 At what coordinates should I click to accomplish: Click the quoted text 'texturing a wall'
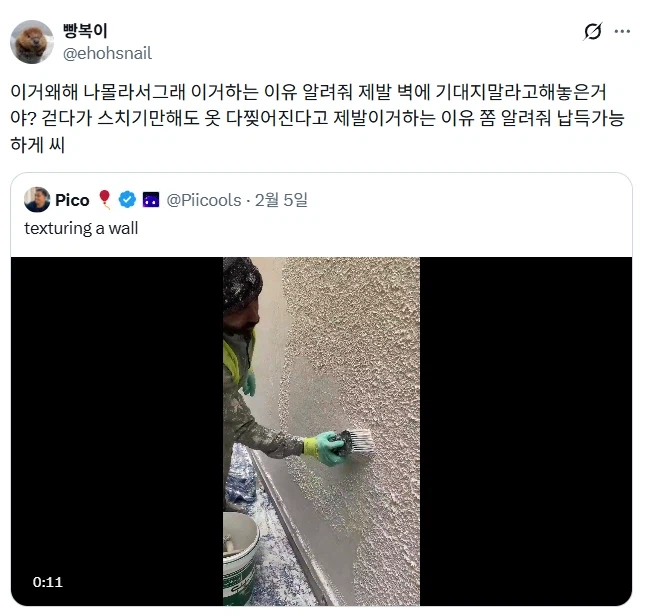81,228
